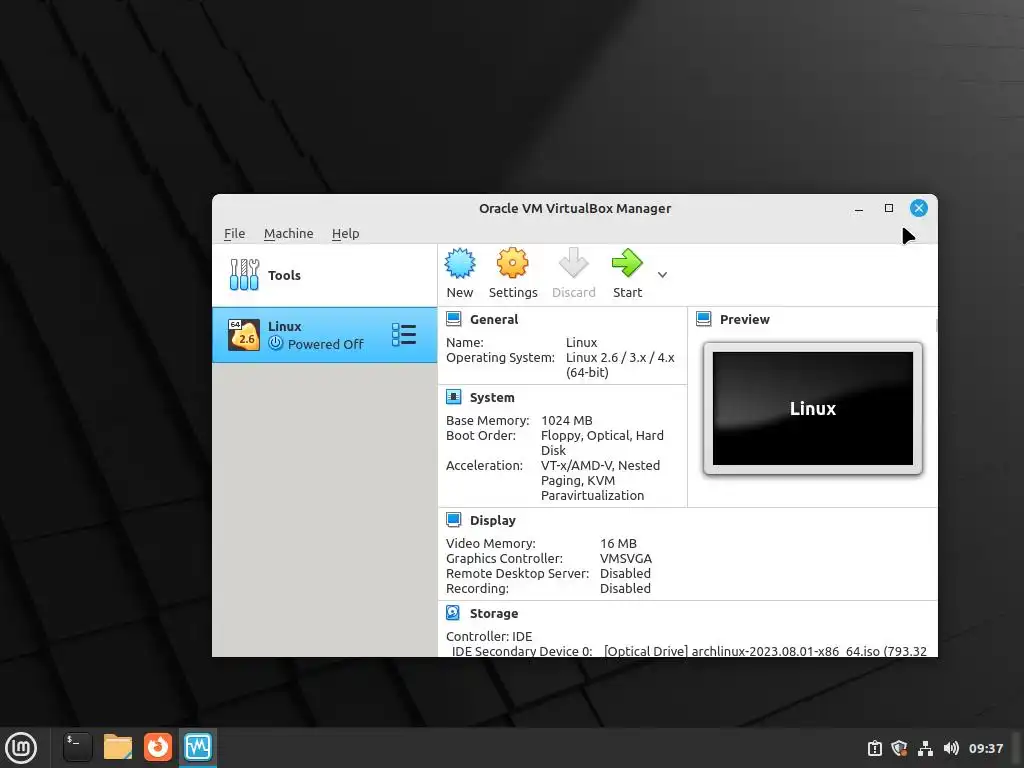Image resolution: width=1024 pixels, height=768 pixels.
Task: Open the File menu
Action: [234, 233]
